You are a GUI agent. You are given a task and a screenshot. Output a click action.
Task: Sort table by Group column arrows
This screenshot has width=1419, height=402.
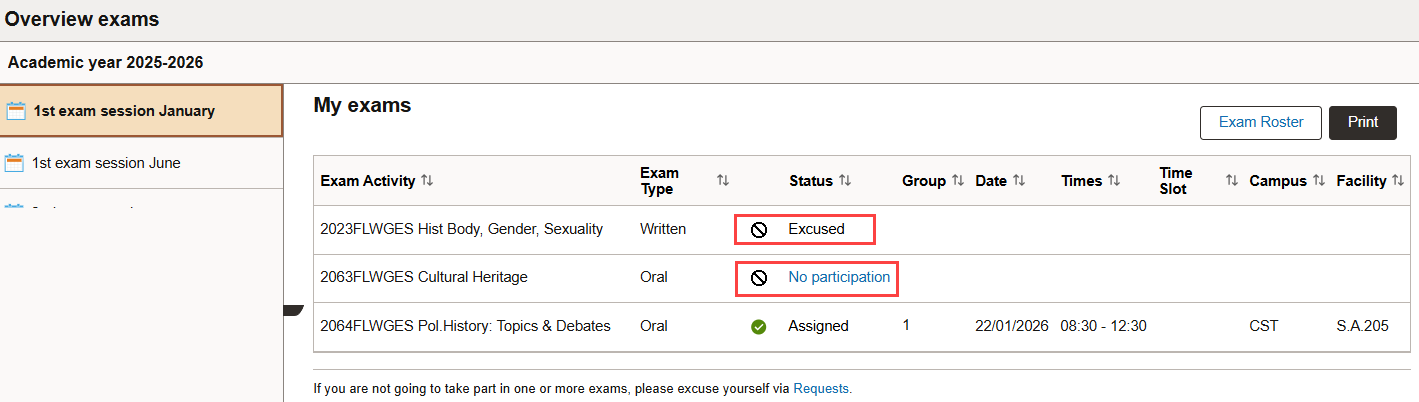pos(958,181)
